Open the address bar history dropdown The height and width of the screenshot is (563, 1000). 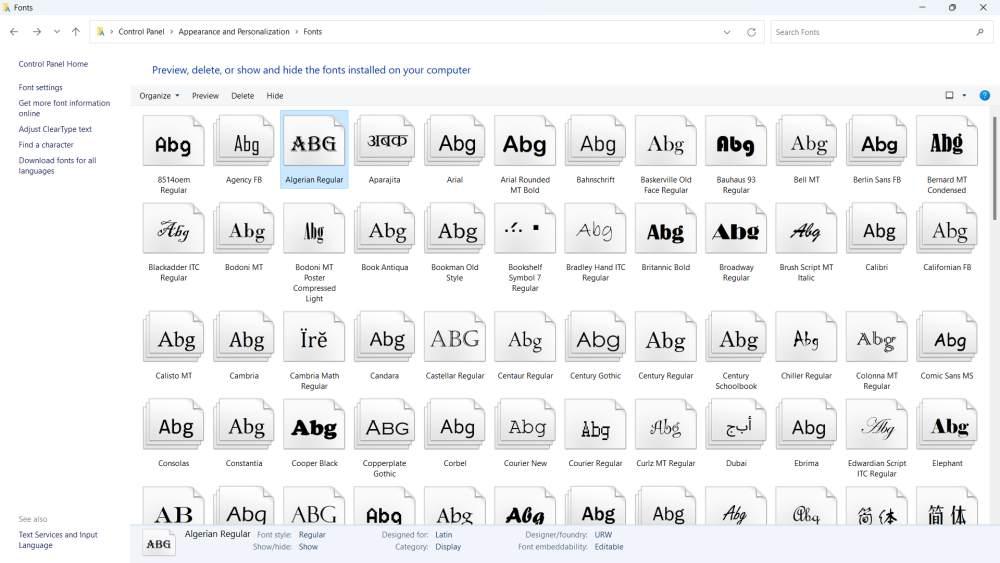pyautogui.click(x=726, y=32)
